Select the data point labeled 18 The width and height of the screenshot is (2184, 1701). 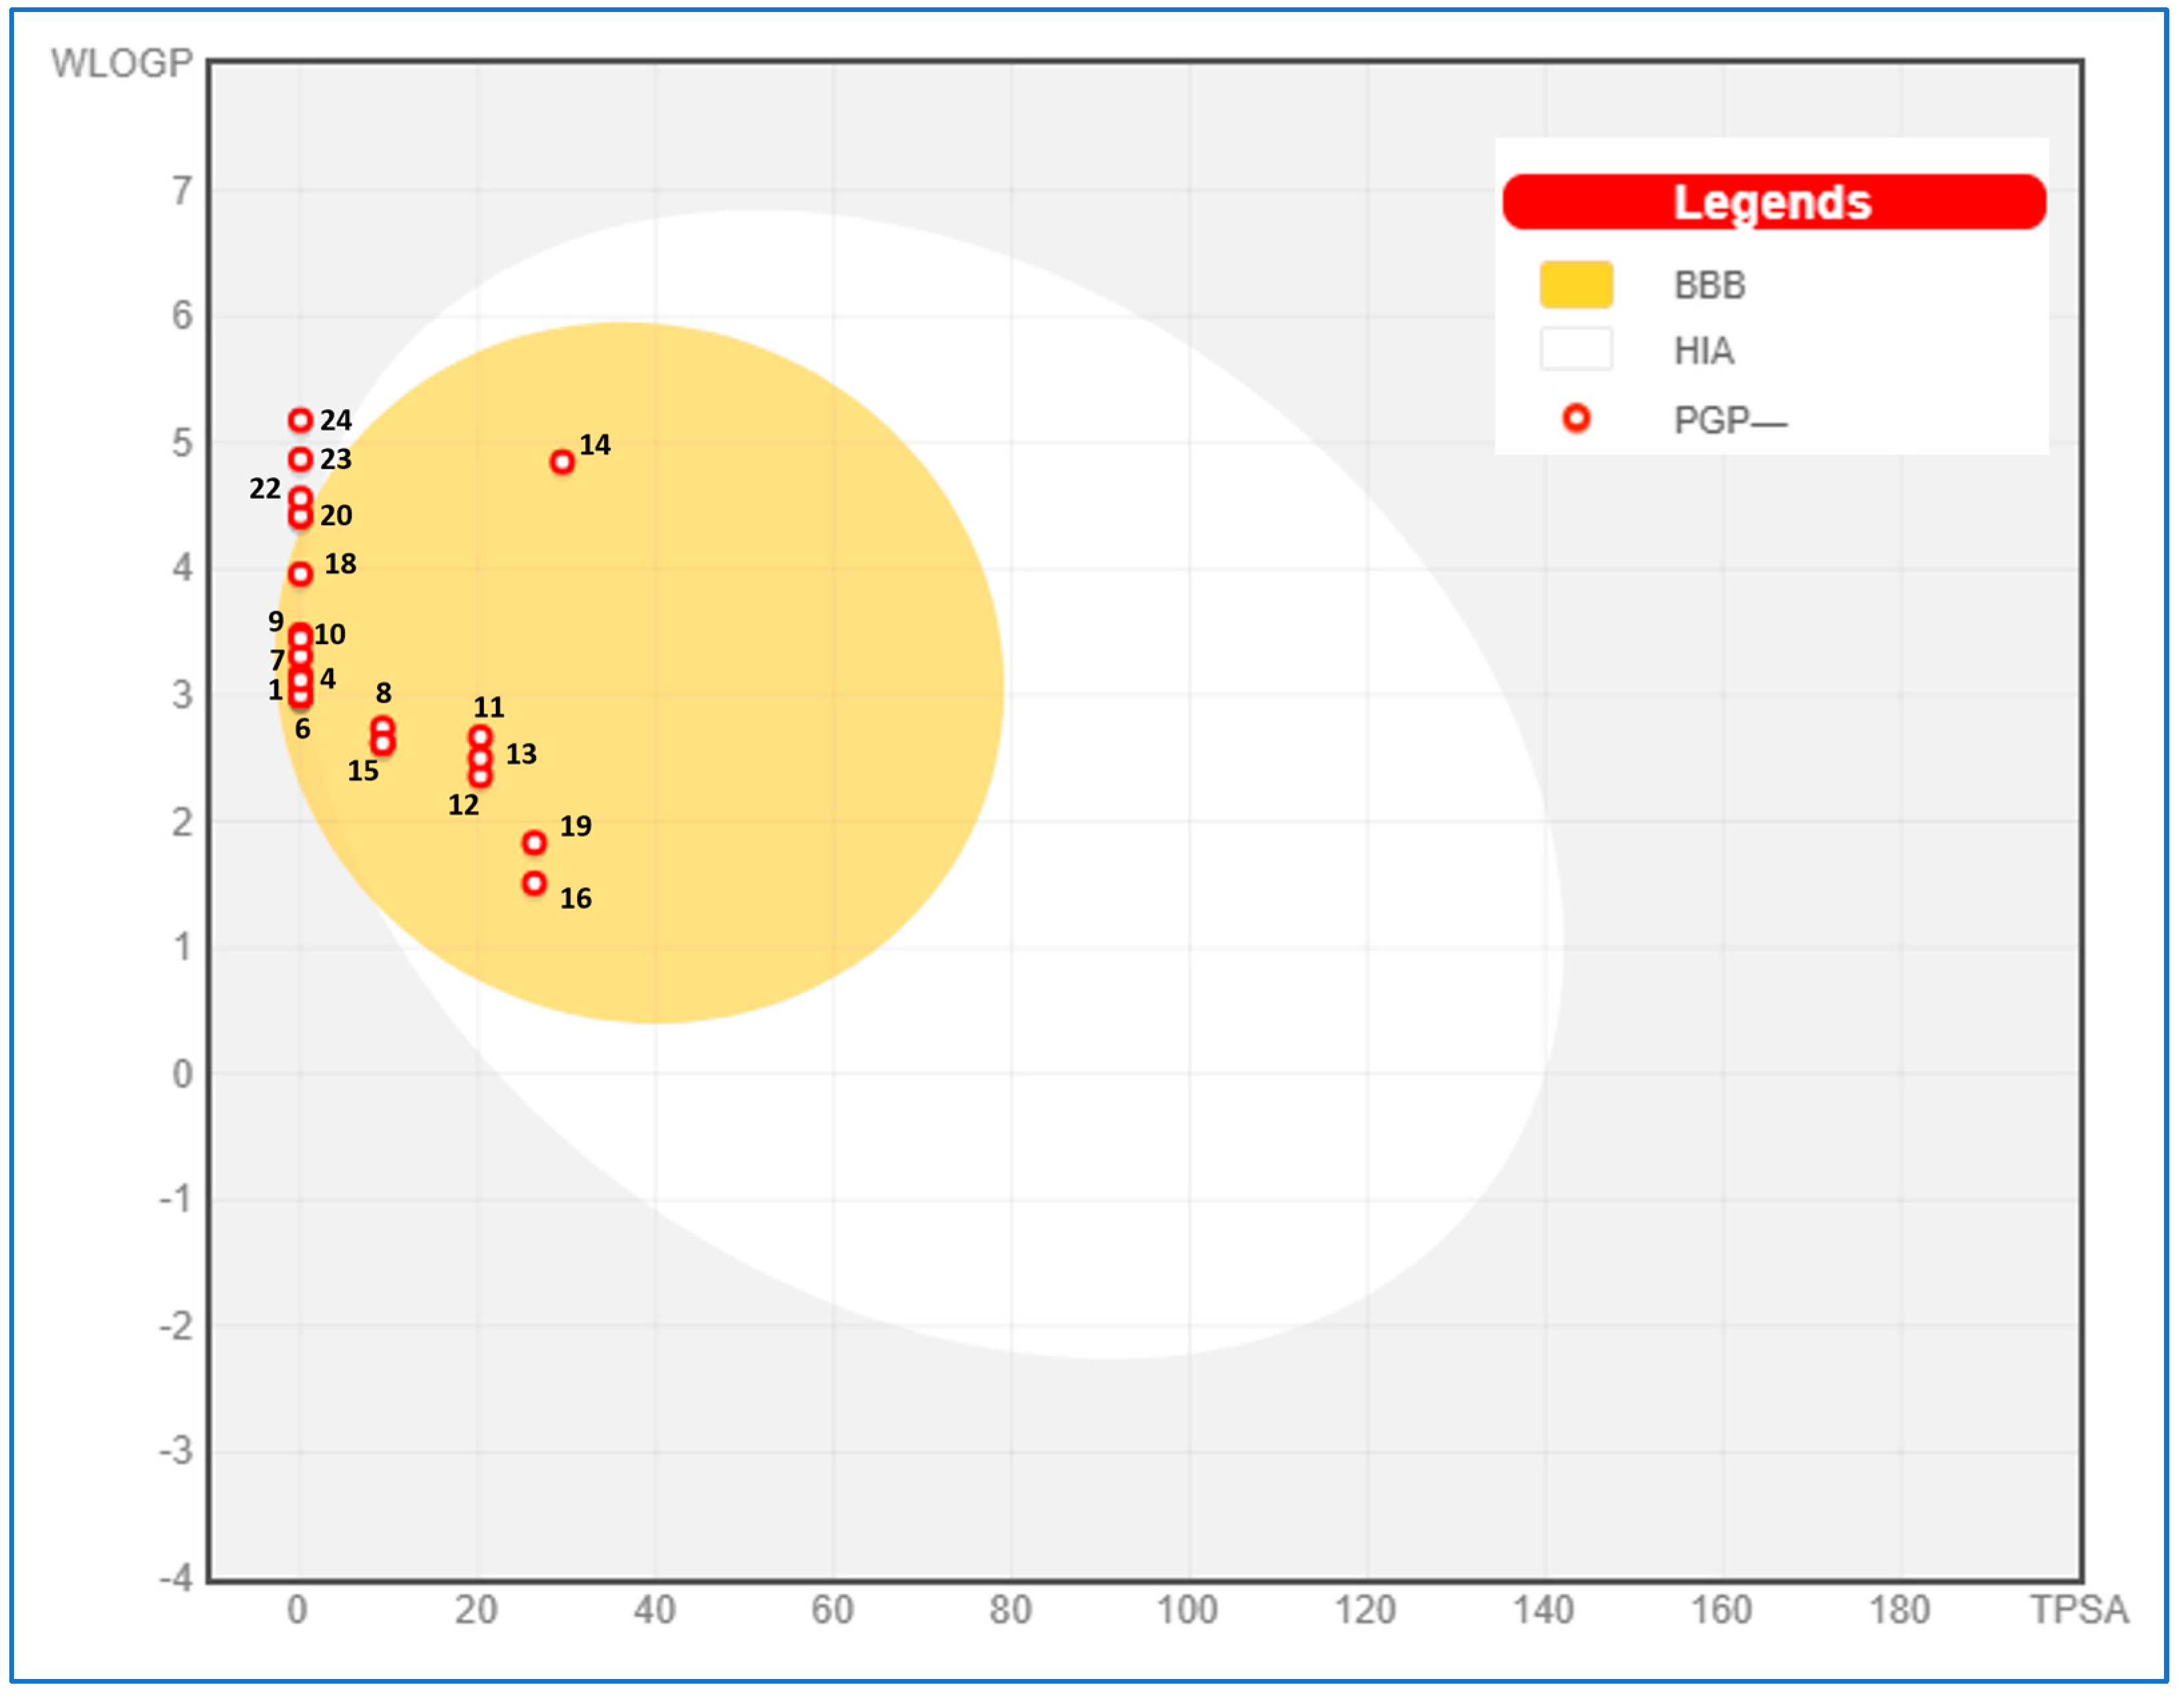point(300,574)
